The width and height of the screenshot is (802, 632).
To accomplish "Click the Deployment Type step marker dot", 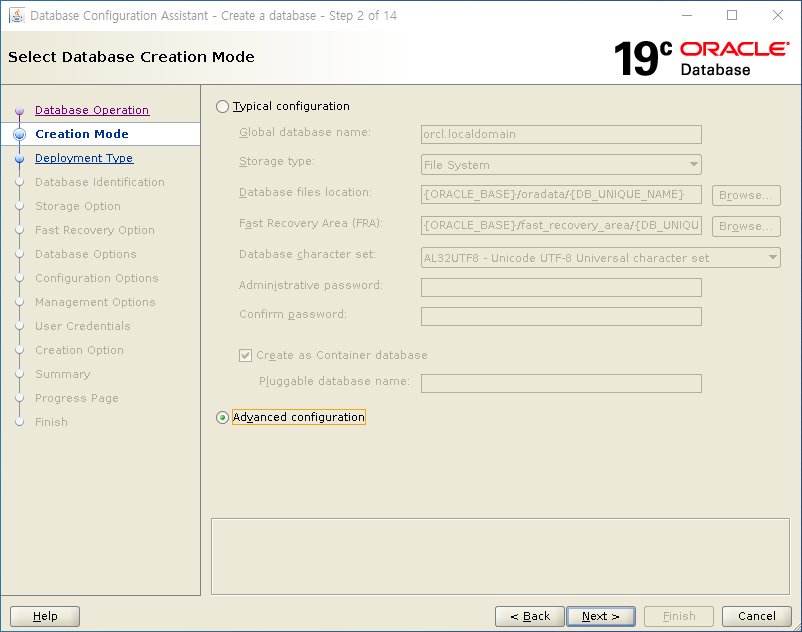I will point(19,159).
